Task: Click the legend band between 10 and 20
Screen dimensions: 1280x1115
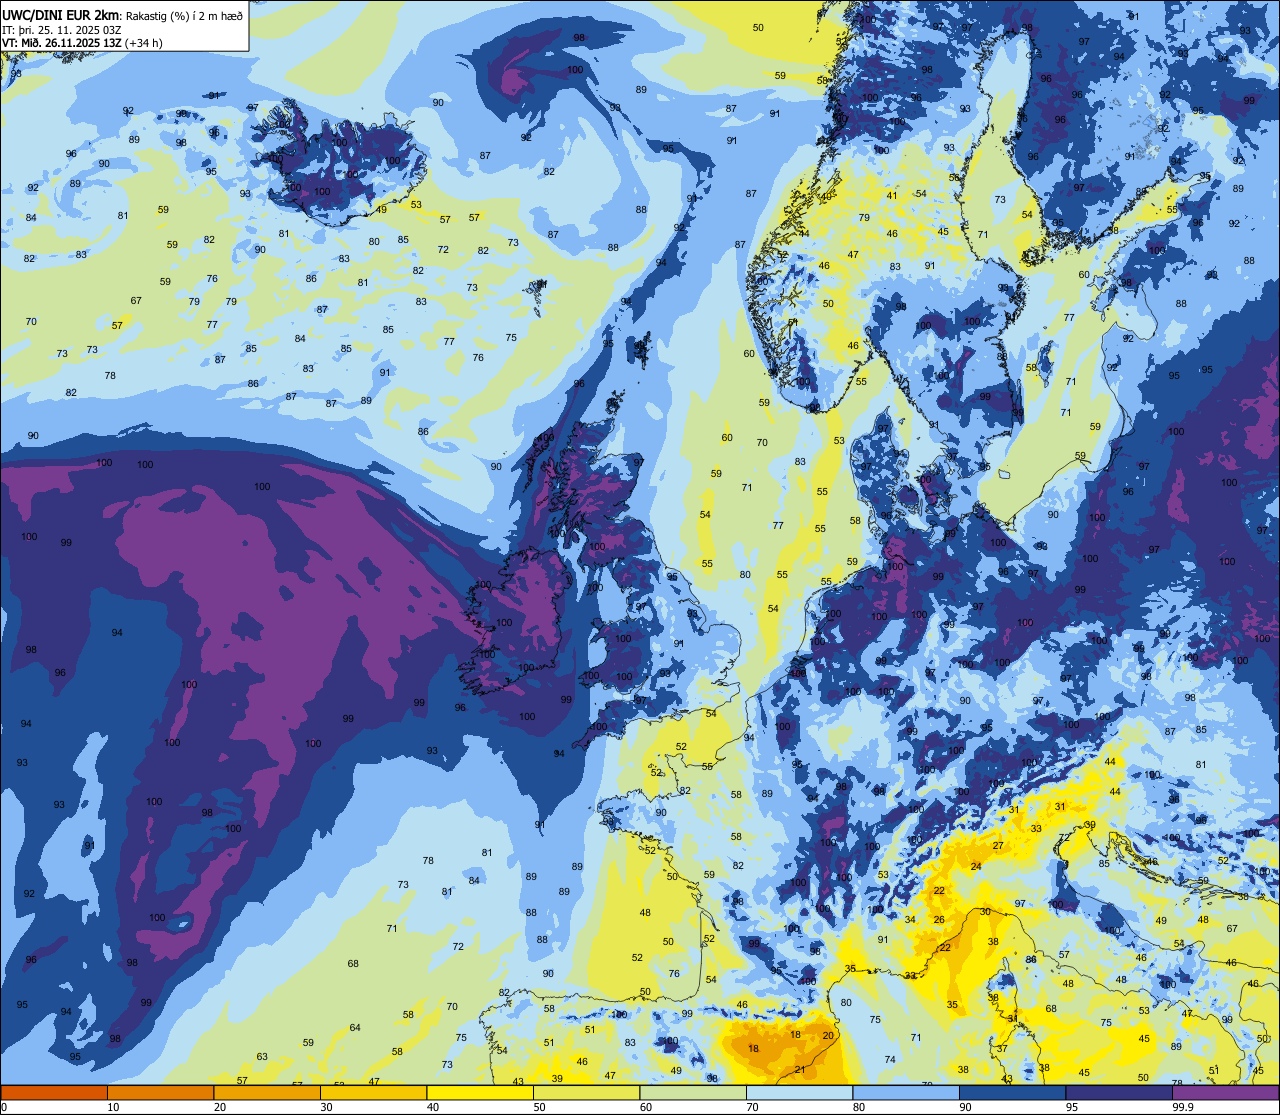Action: 160,1092
